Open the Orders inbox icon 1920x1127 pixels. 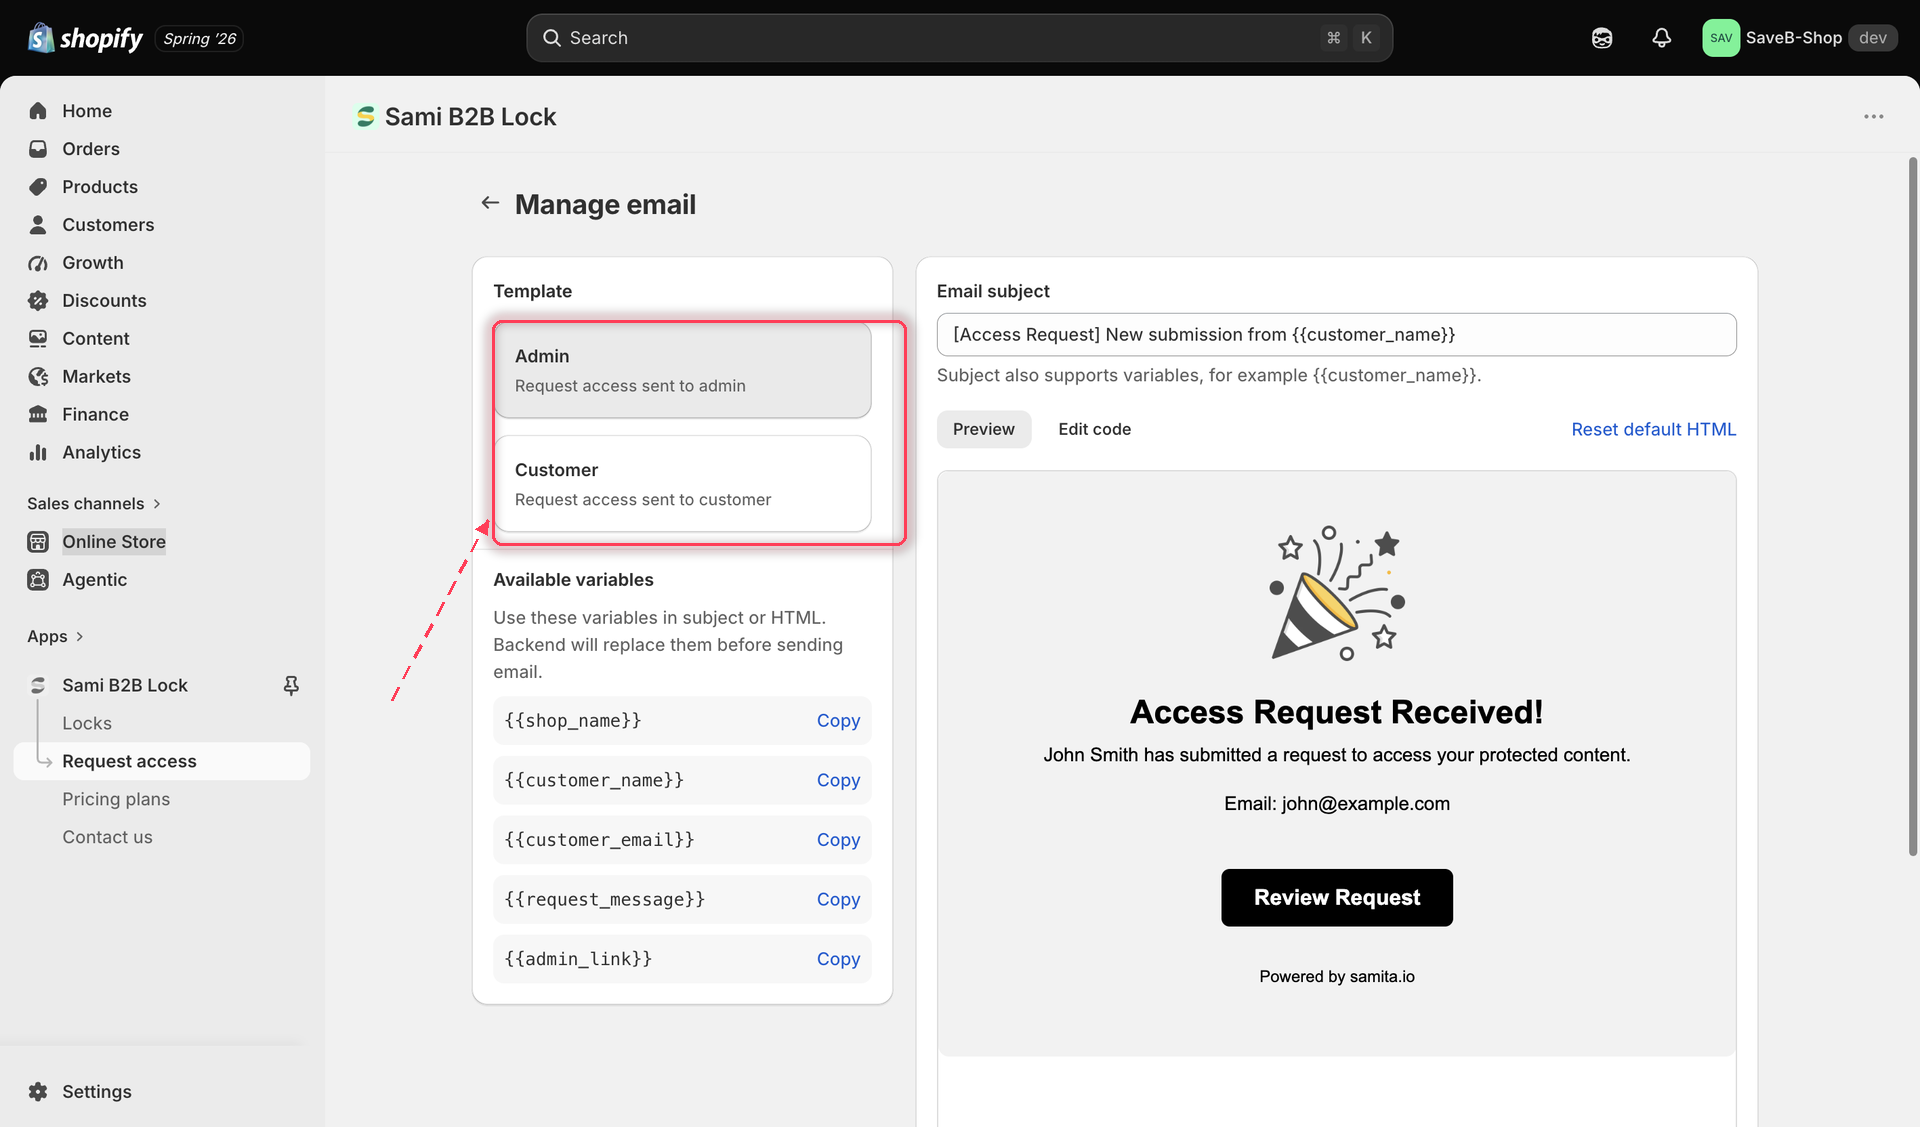(38, 149)
